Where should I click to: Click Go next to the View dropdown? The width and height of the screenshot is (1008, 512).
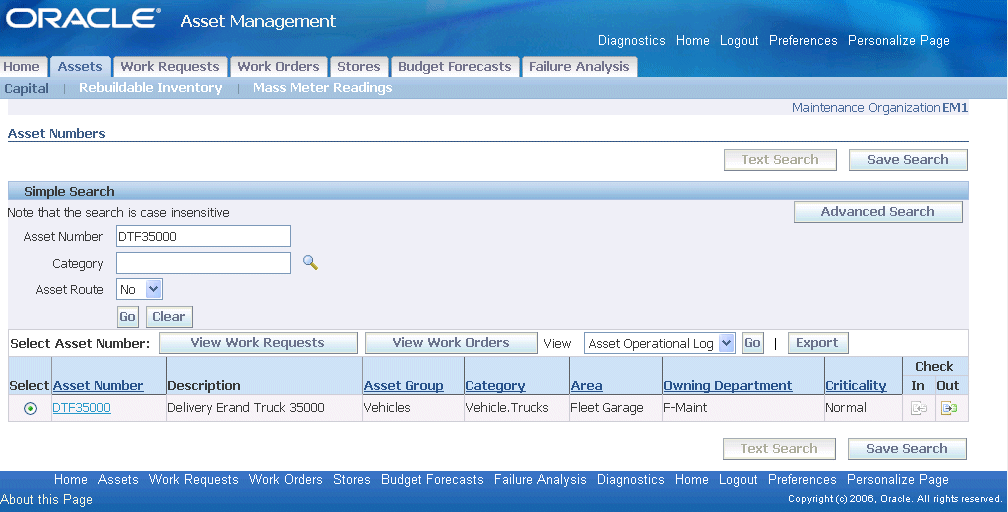(752, 343)
